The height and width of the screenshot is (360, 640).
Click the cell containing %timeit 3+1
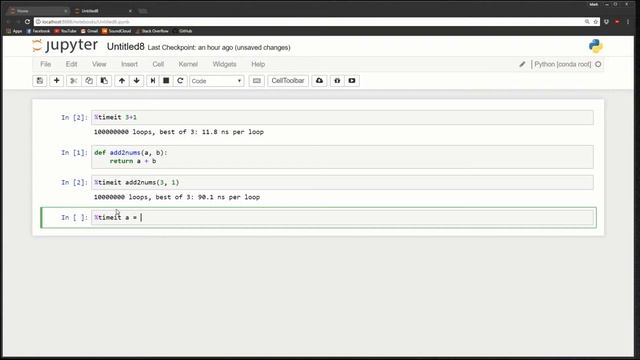point(342,118)
